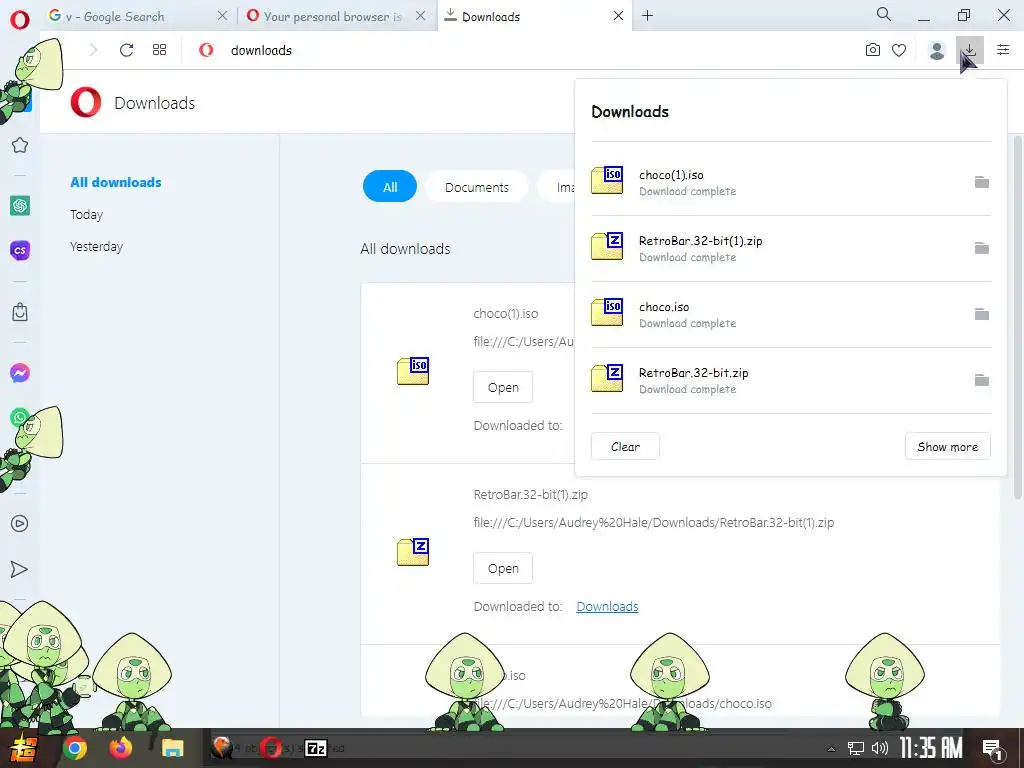Show choco.iso in folder from popup

click(x=982, y=314)
